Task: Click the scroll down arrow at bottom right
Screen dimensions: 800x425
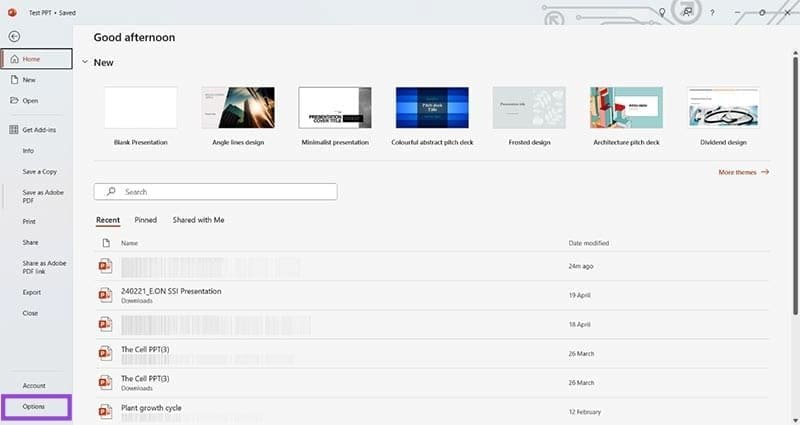Action: (x=795, y=420)
